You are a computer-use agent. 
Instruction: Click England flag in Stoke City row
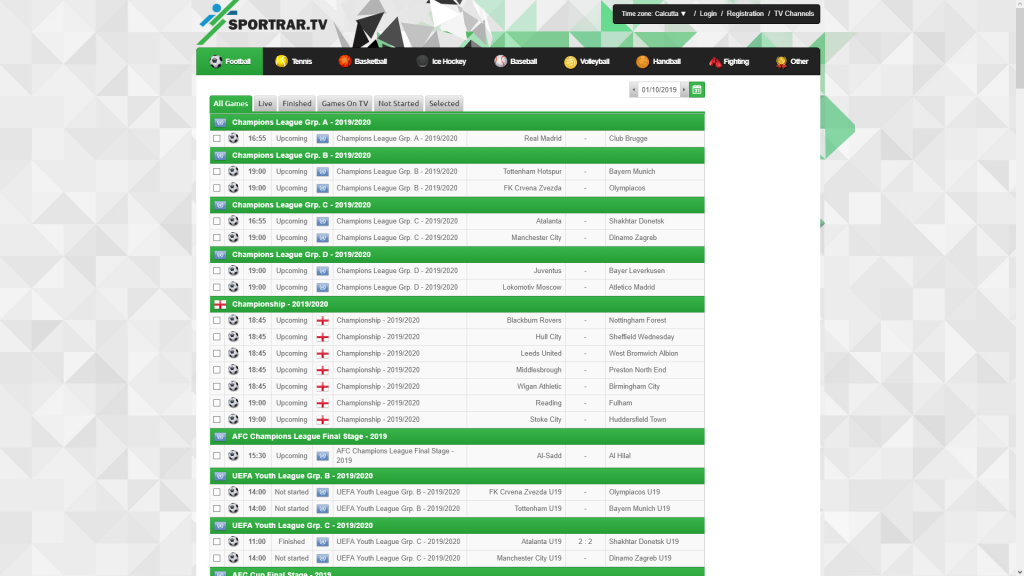(323, 420)
